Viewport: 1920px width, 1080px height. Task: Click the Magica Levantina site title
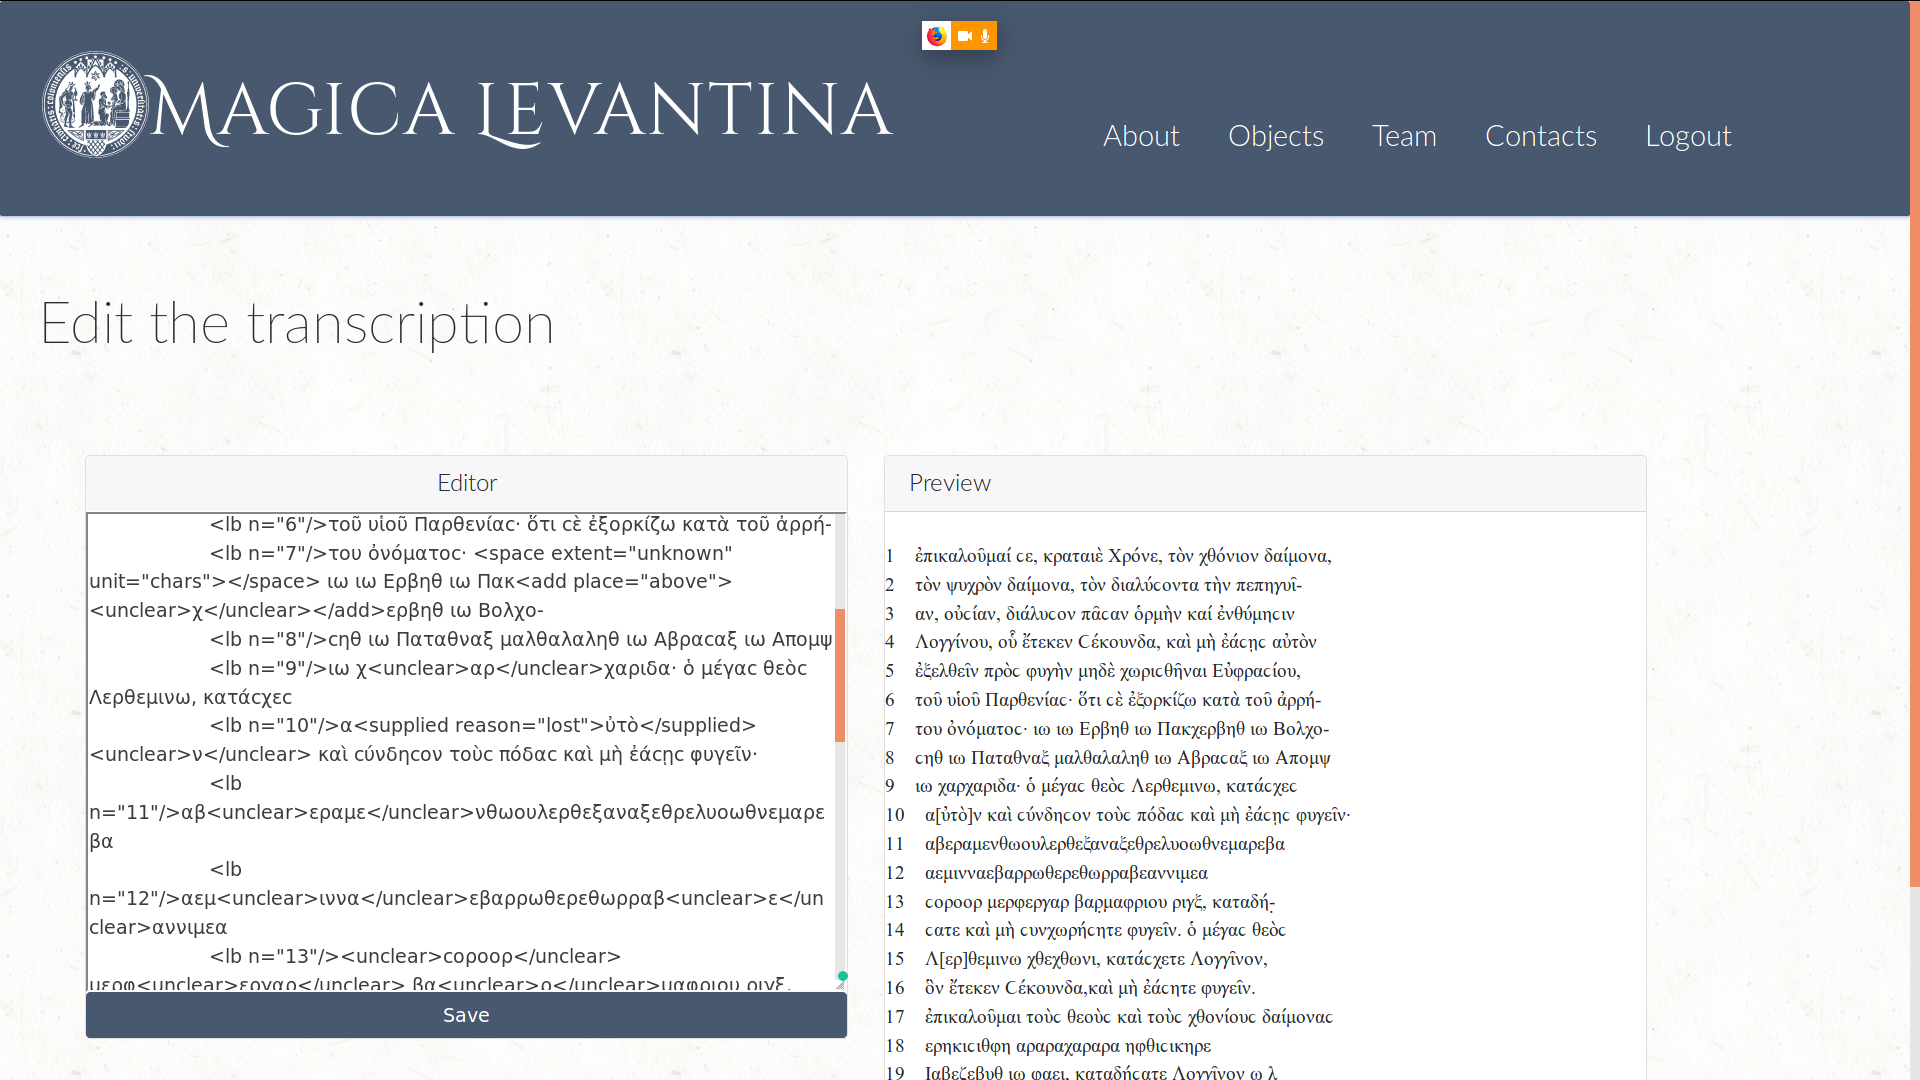coord(520,110)
